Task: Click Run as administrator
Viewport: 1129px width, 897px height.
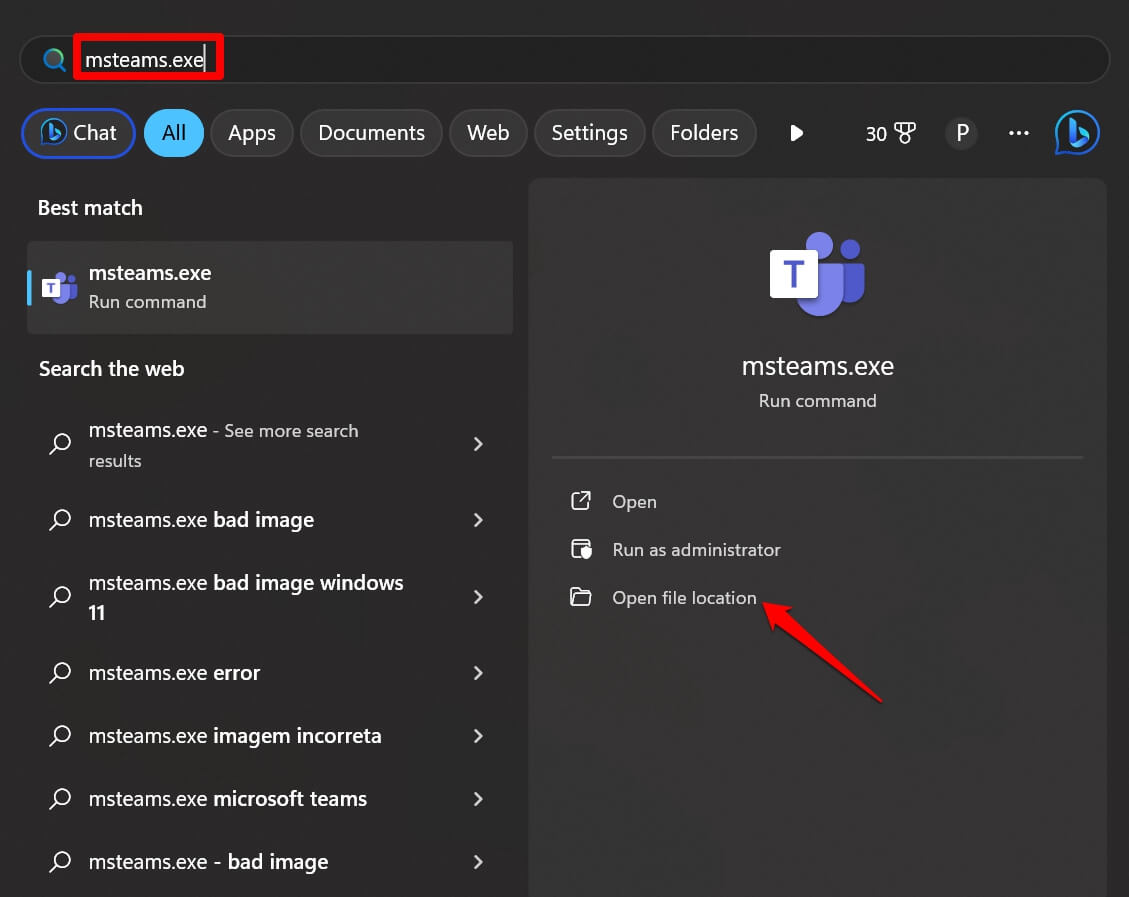Action: click(x=696, y=549)
